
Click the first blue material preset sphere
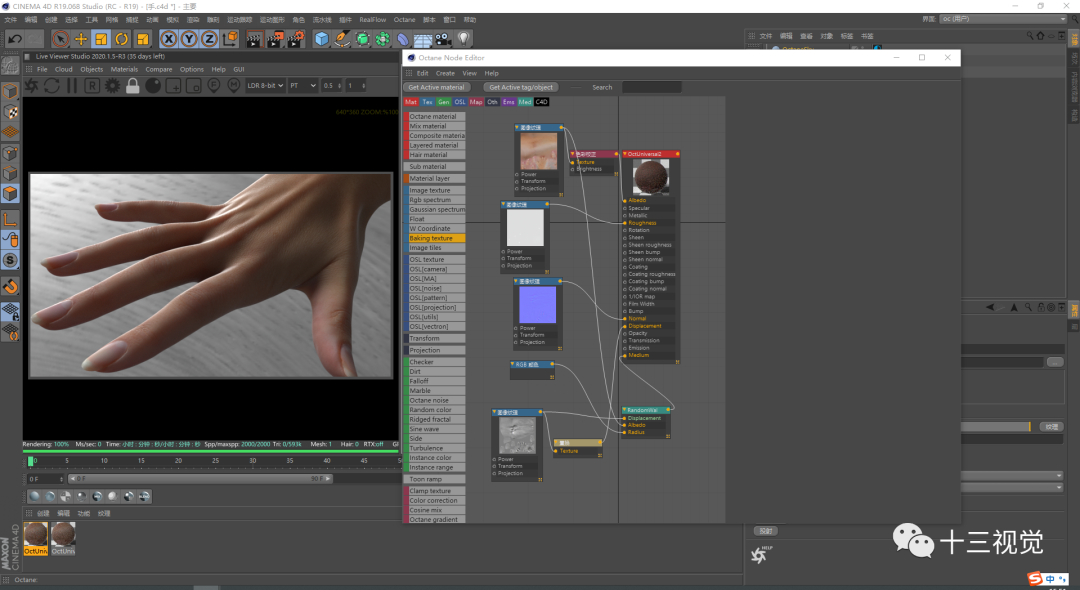pyautogui.click(x=35, y=496)
